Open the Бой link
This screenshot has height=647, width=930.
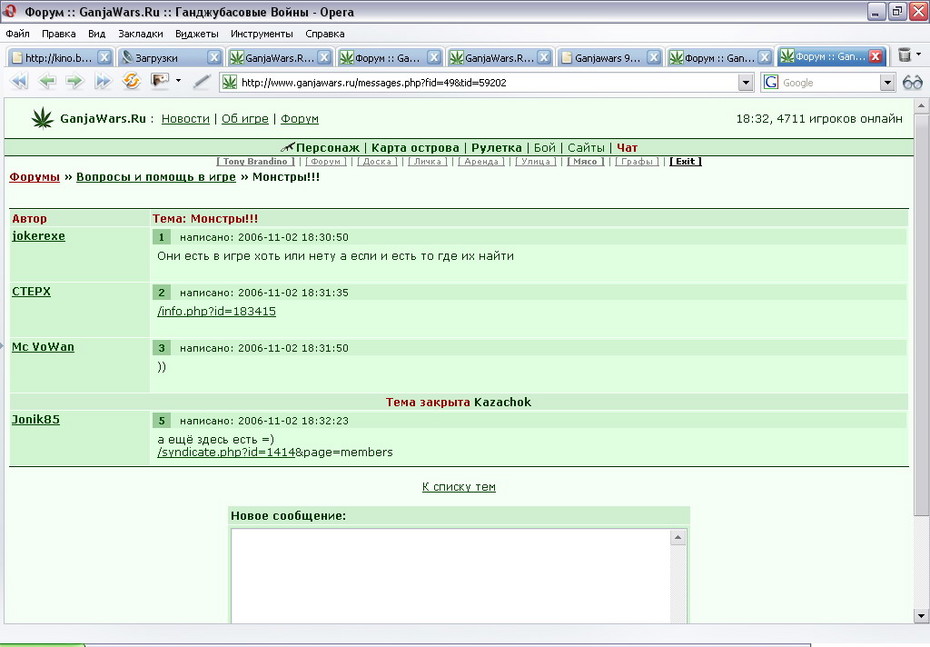point(544,148)
